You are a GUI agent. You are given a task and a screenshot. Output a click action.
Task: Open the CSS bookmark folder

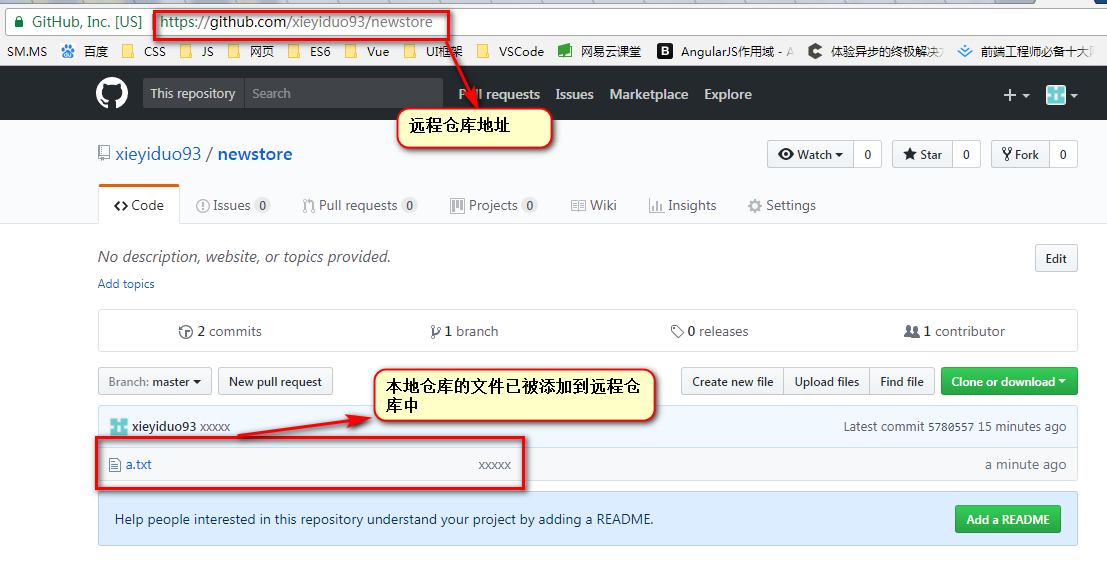point(144,52)
